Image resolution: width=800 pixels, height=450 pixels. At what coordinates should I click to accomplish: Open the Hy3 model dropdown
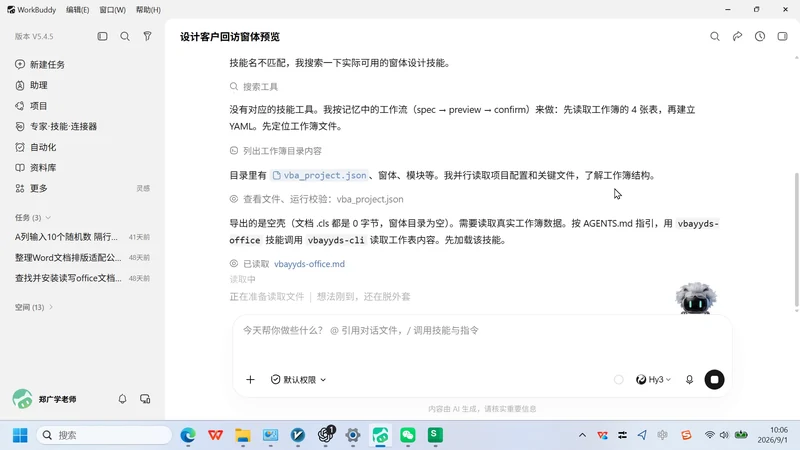coord(653,380)
